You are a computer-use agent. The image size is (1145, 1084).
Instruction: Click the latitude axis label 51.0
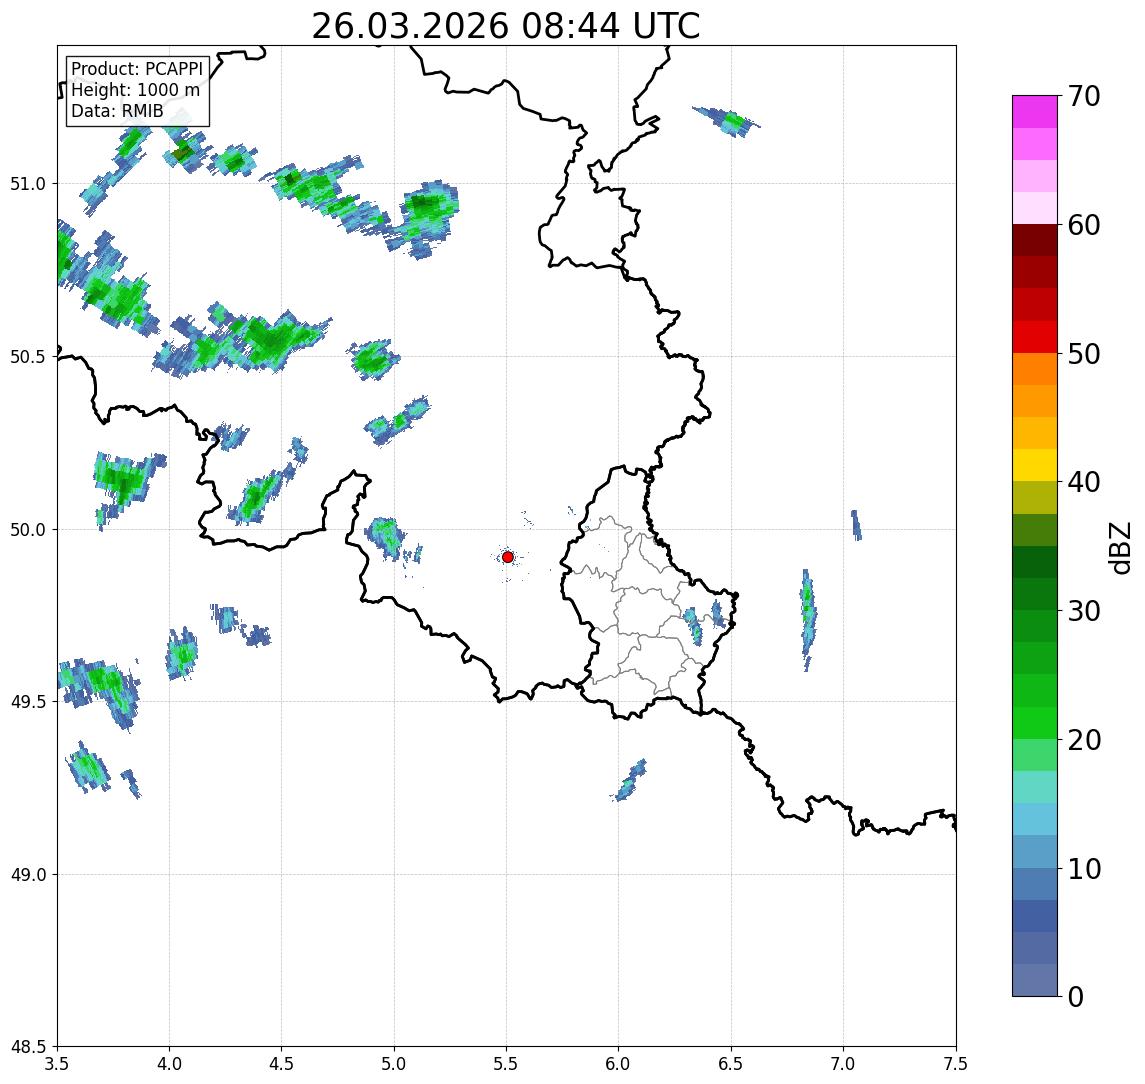pyautogui.click(x=28, y=184)
